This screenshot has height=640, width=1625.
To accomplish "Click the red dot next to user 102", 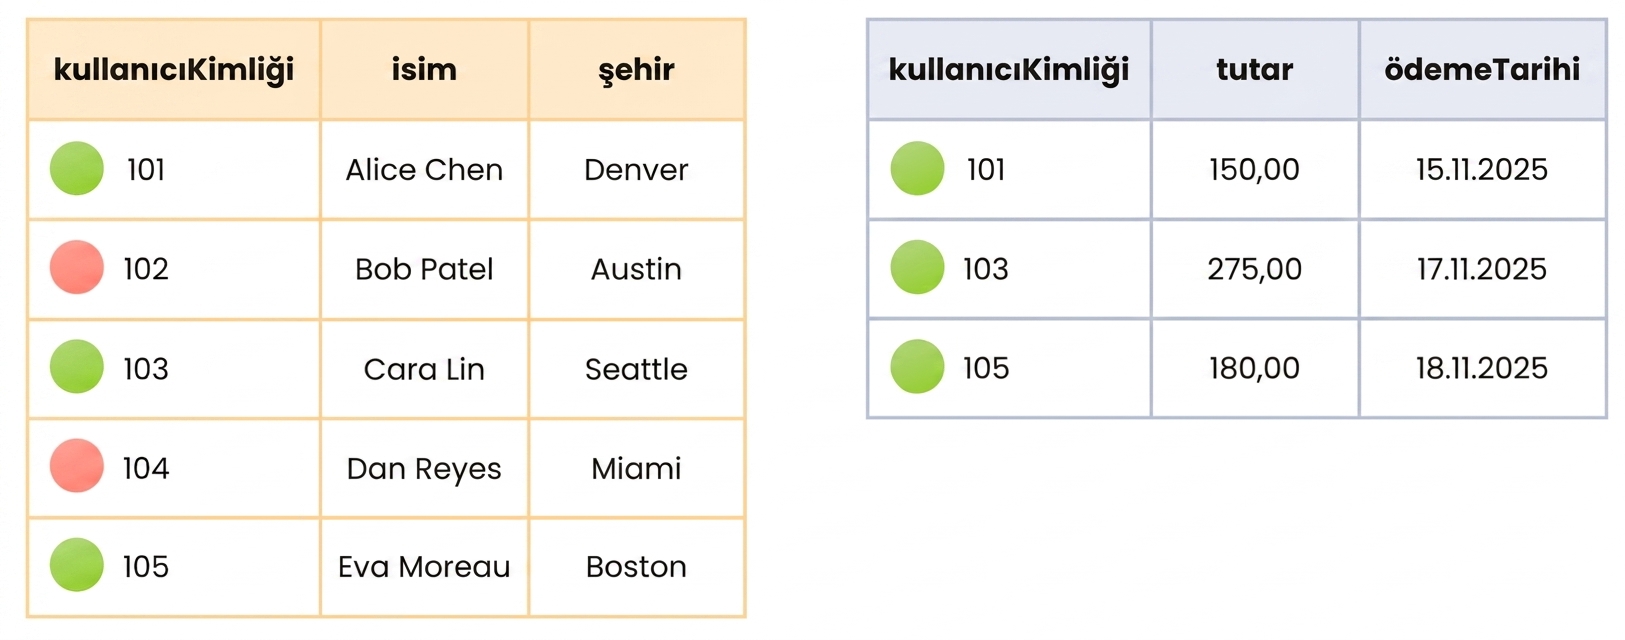I will pos(77,267).
